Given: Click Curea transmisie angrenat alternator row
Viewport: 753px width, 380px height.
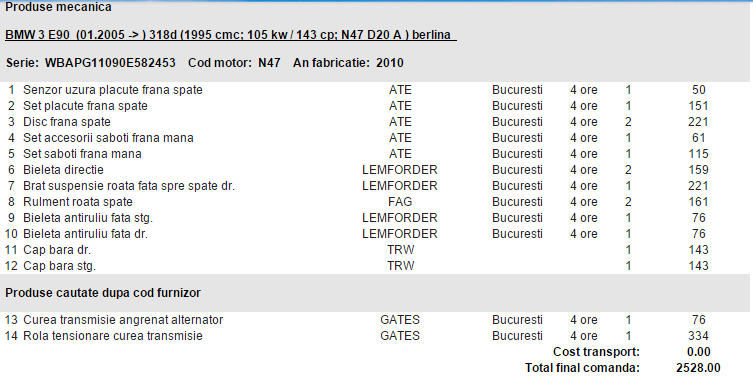Looking at the screenshot, I should (x=375, y=320).
